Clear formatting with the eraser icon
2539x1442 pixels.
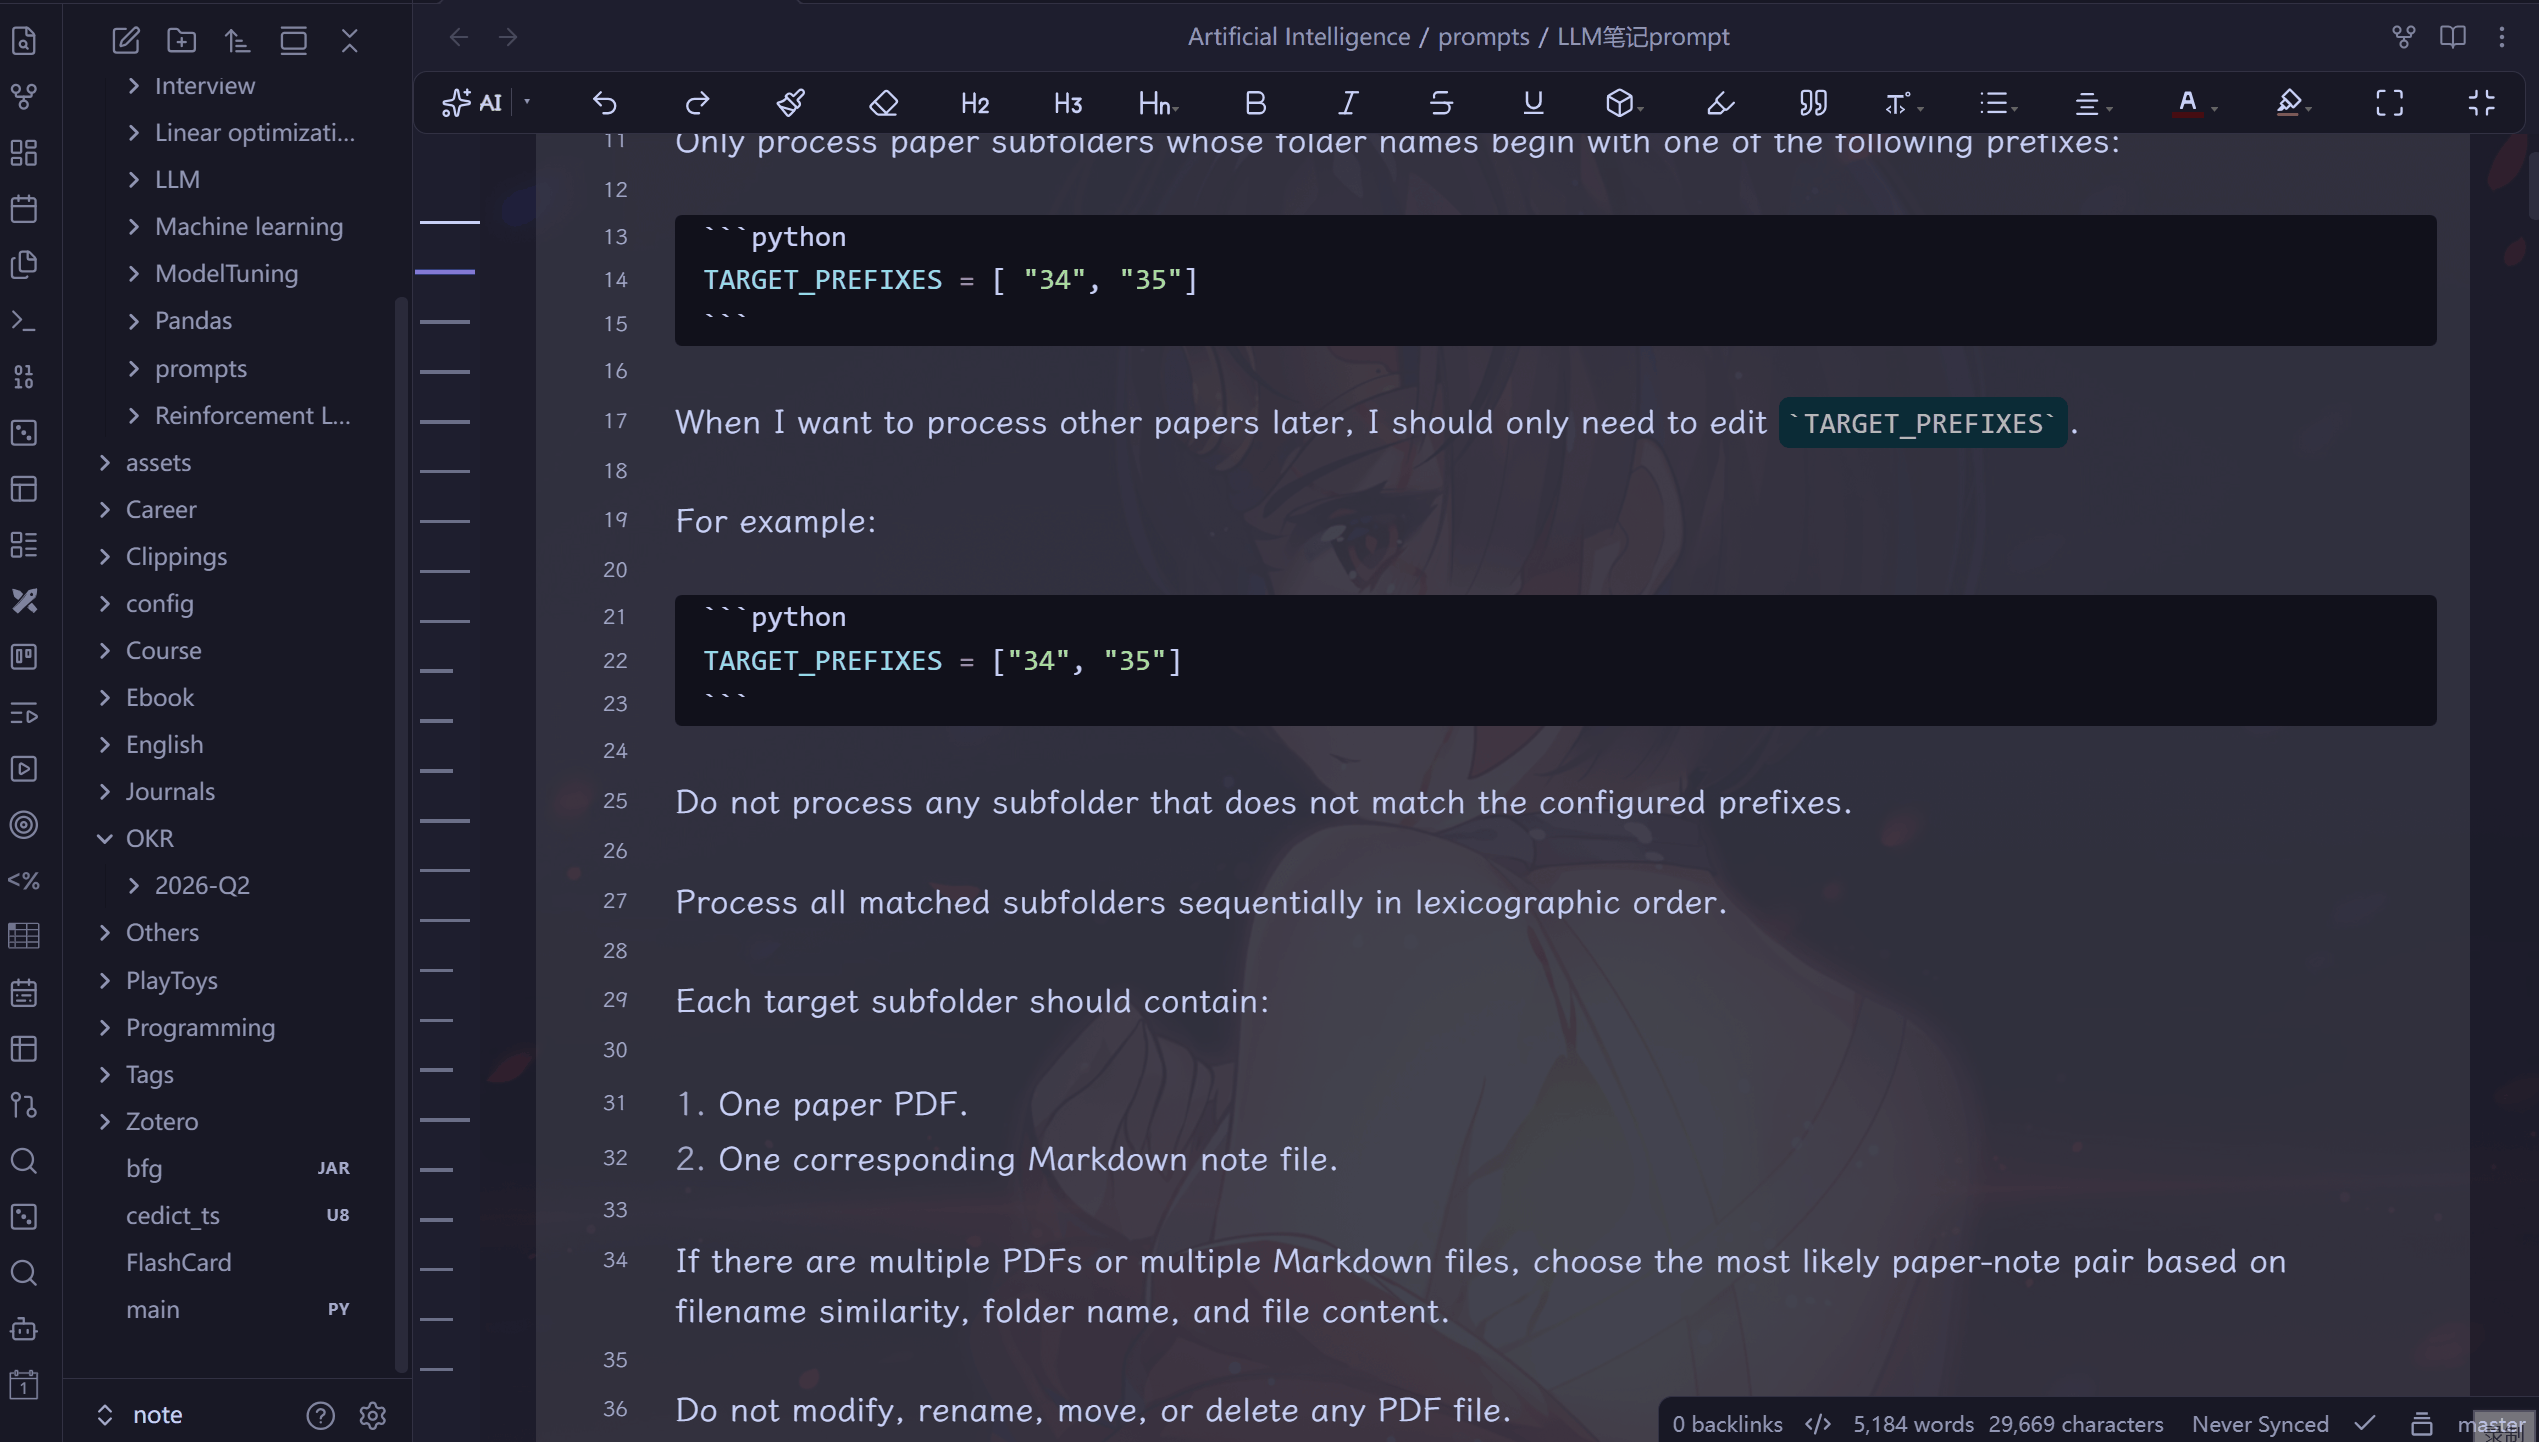pyautogui.click(x=883, y=102)
